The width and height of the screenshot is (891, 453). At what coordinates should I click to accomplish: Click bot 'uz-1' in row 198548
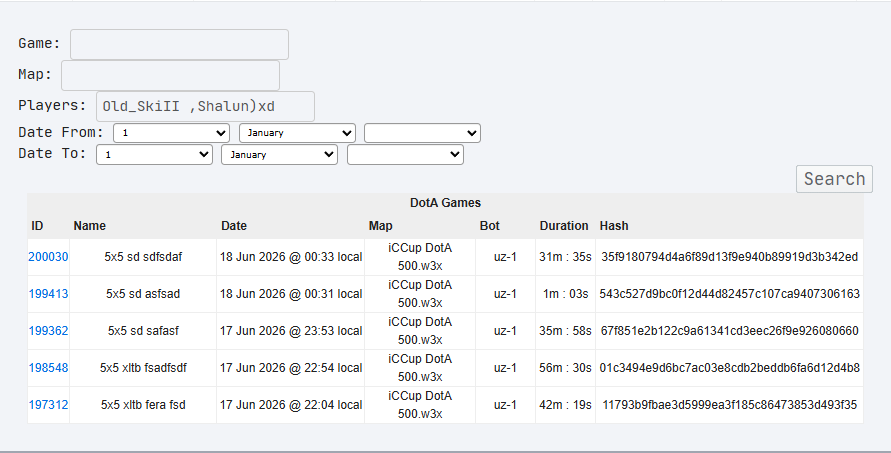click(505, 368)
